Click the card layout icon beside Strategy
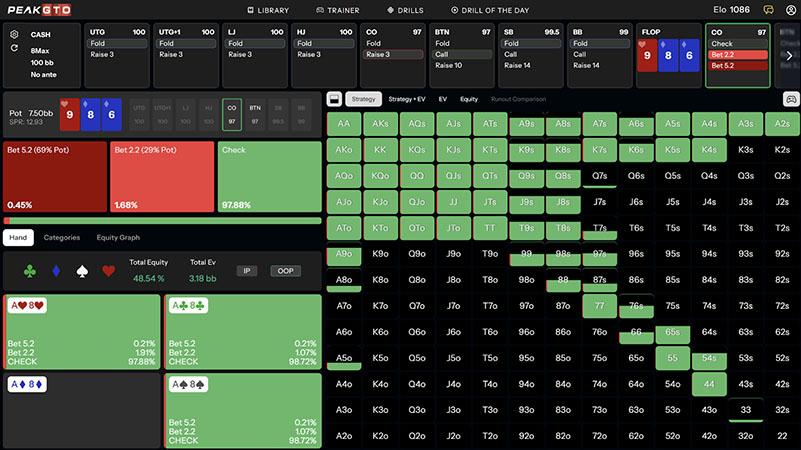The width and height of the screenshot is (801, 450). pyautogui.click(x=334, y=99)
